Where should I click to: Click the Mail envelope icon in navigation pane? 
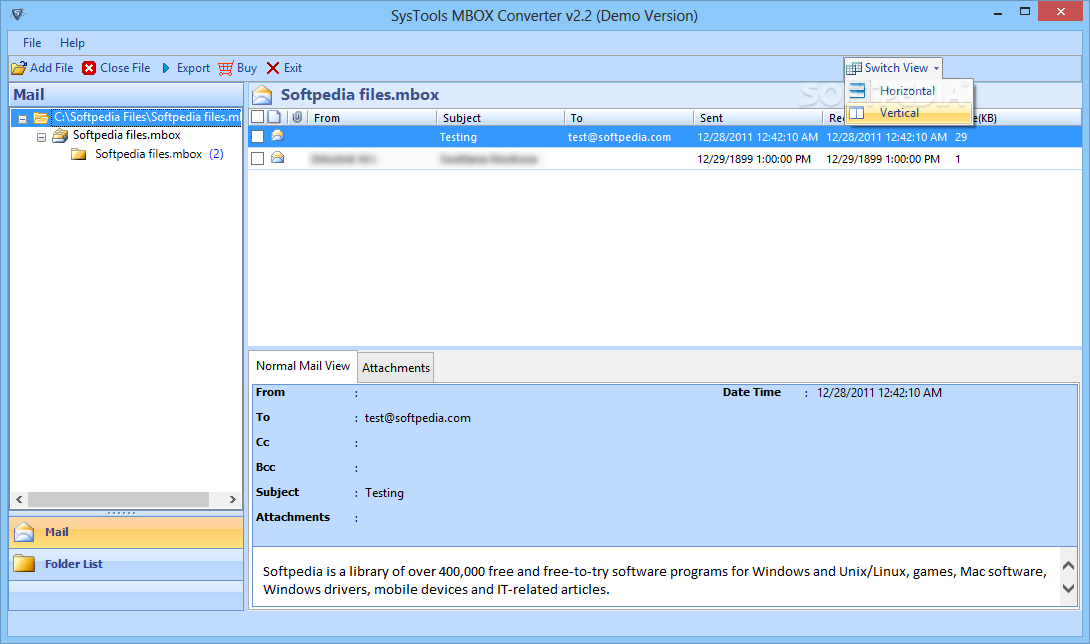[x=24, y=532]
